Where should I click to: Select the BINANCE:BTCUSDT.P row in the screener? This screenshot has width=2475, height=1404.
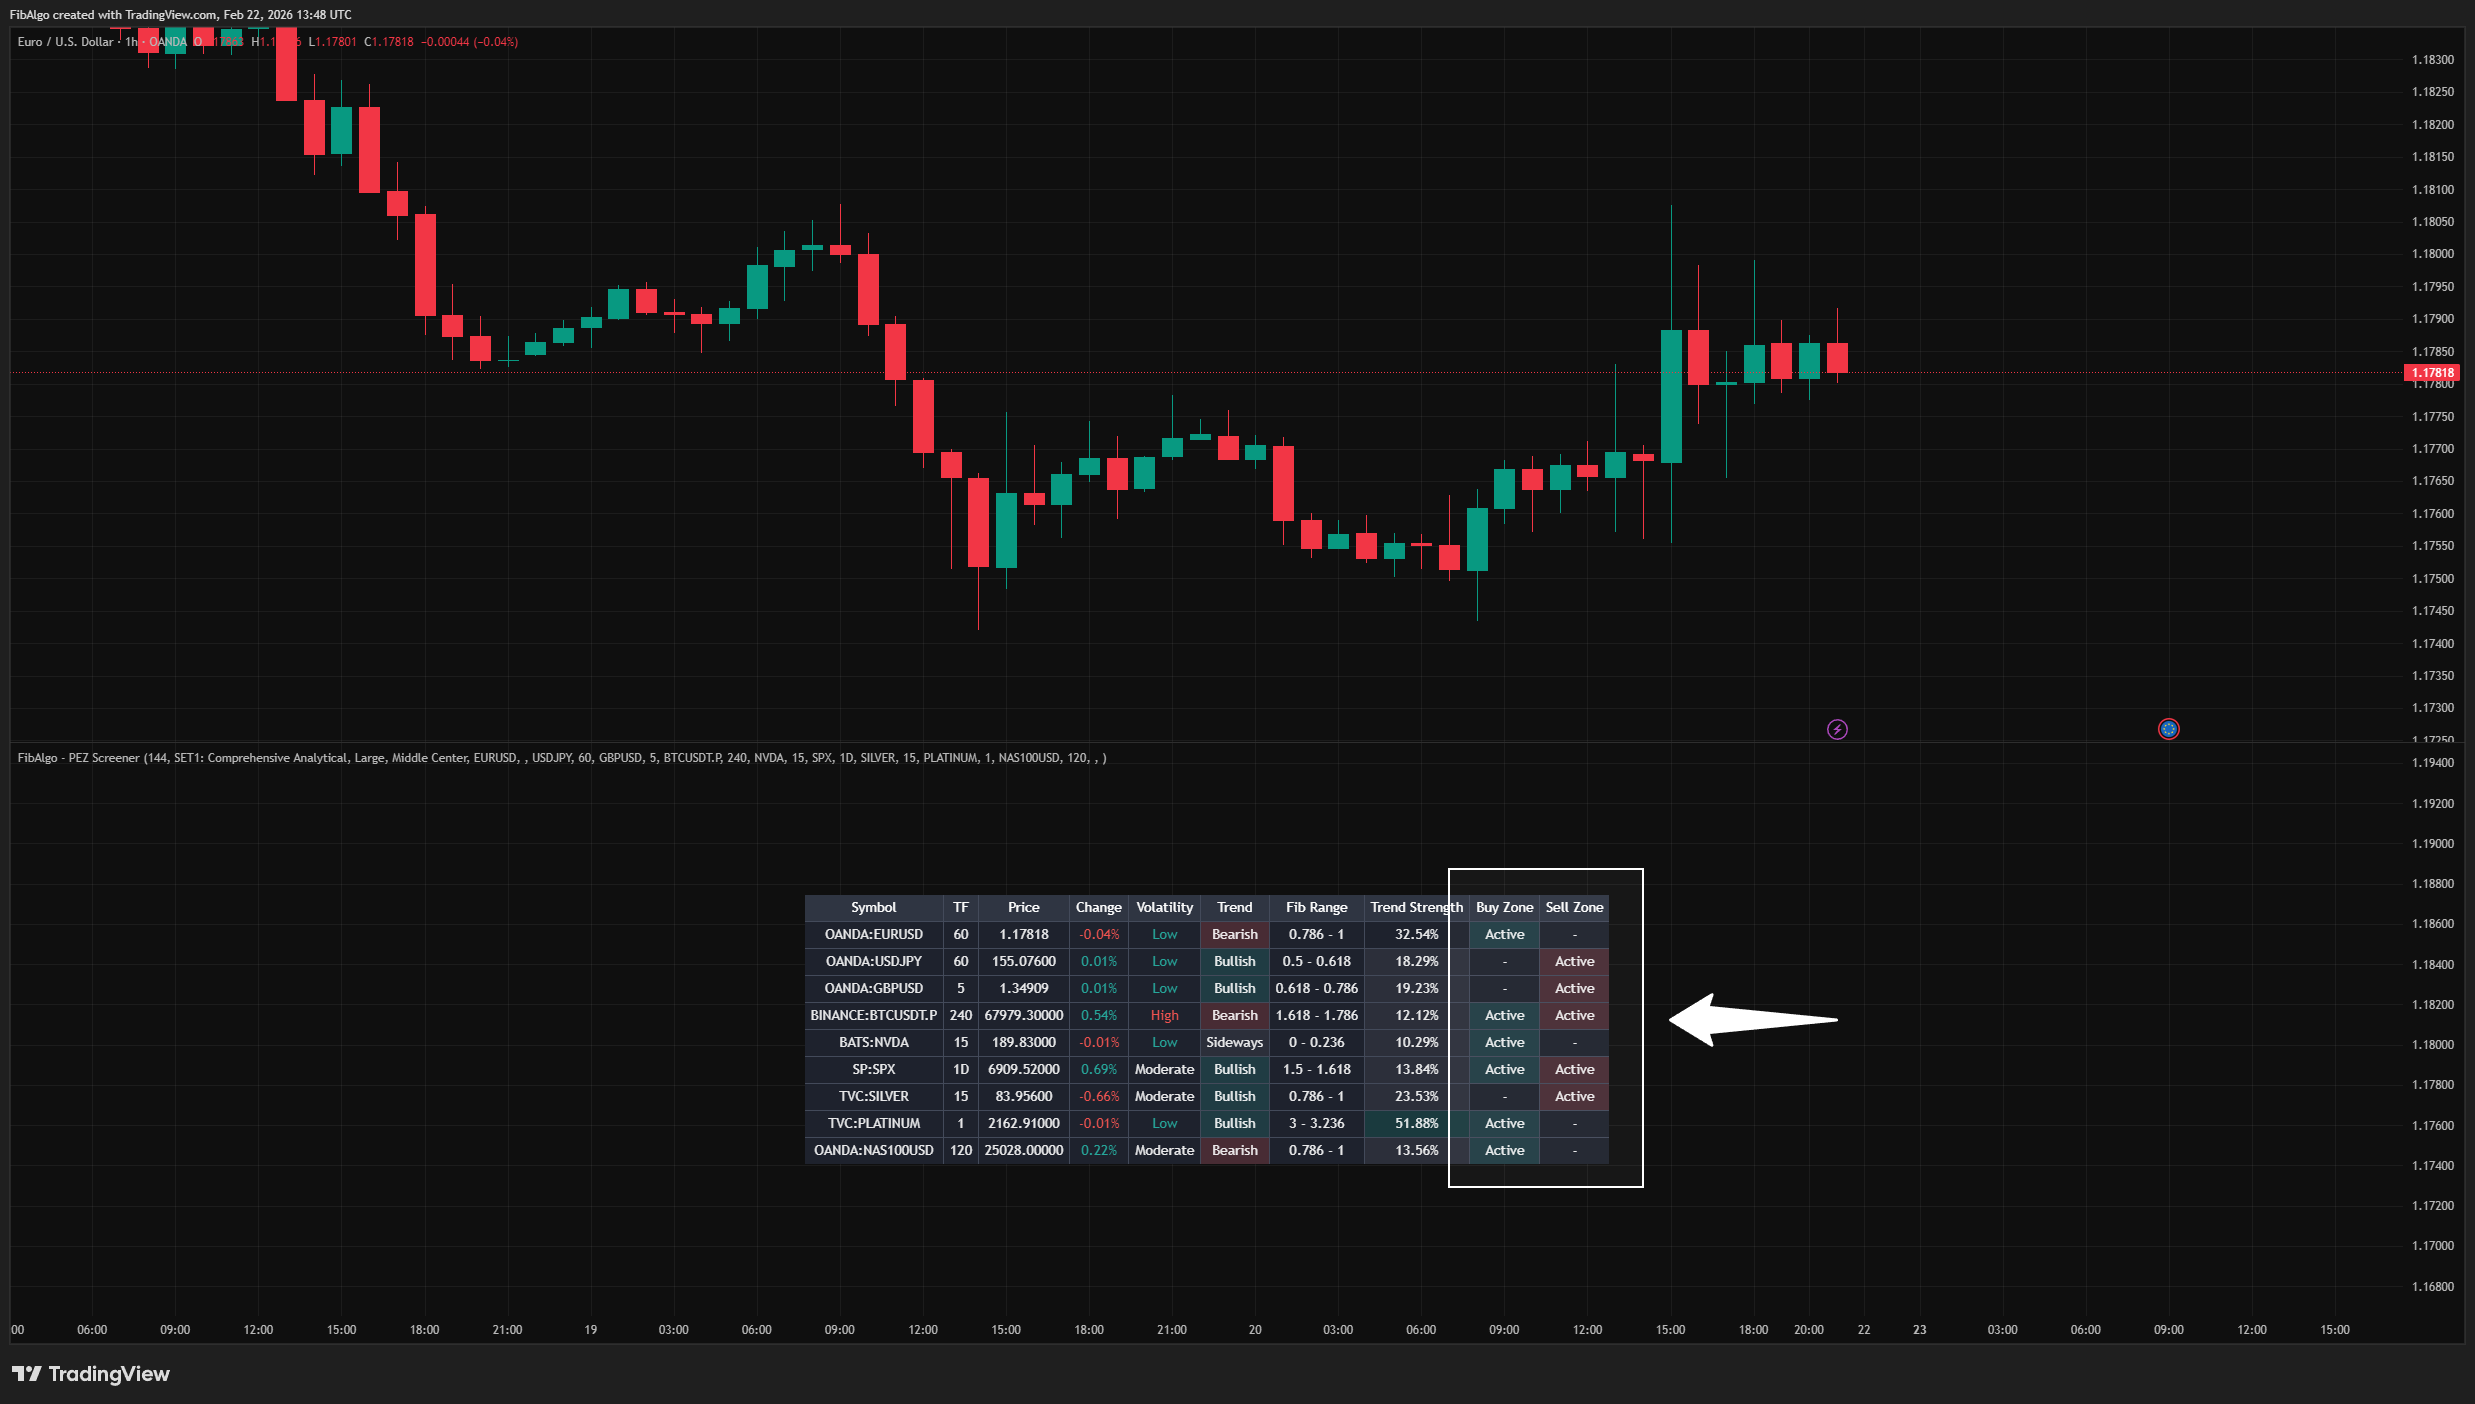(x=873, y=1015)
